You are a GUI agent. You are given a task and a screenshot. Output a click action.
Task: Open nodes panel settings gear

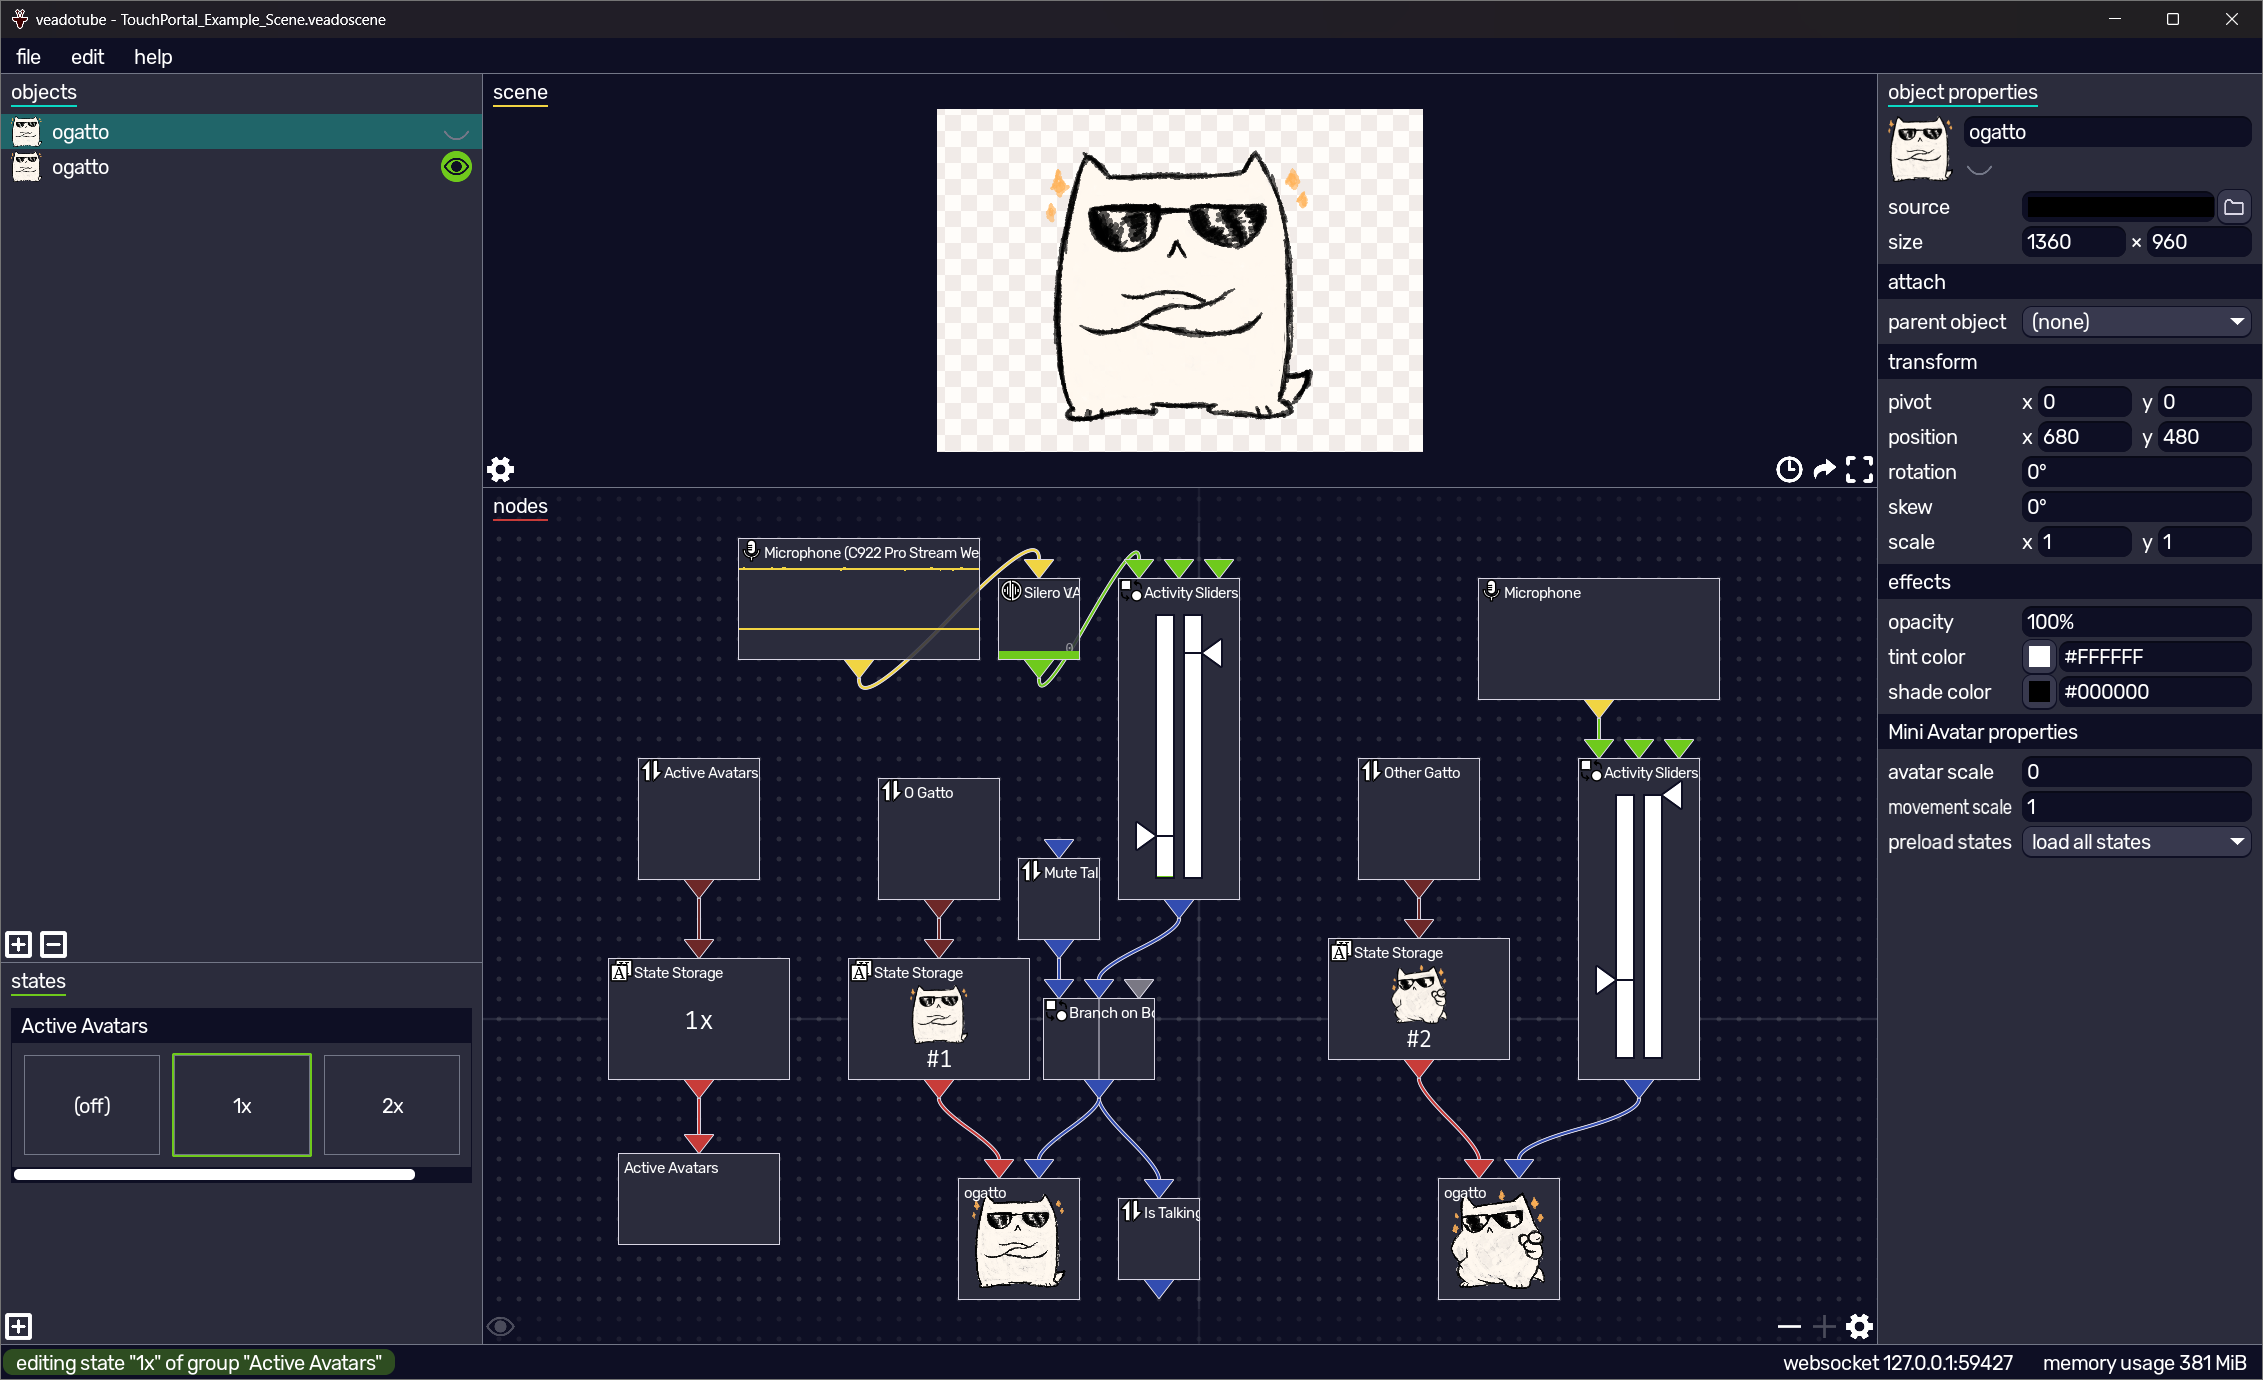tap(1859, 1326)
